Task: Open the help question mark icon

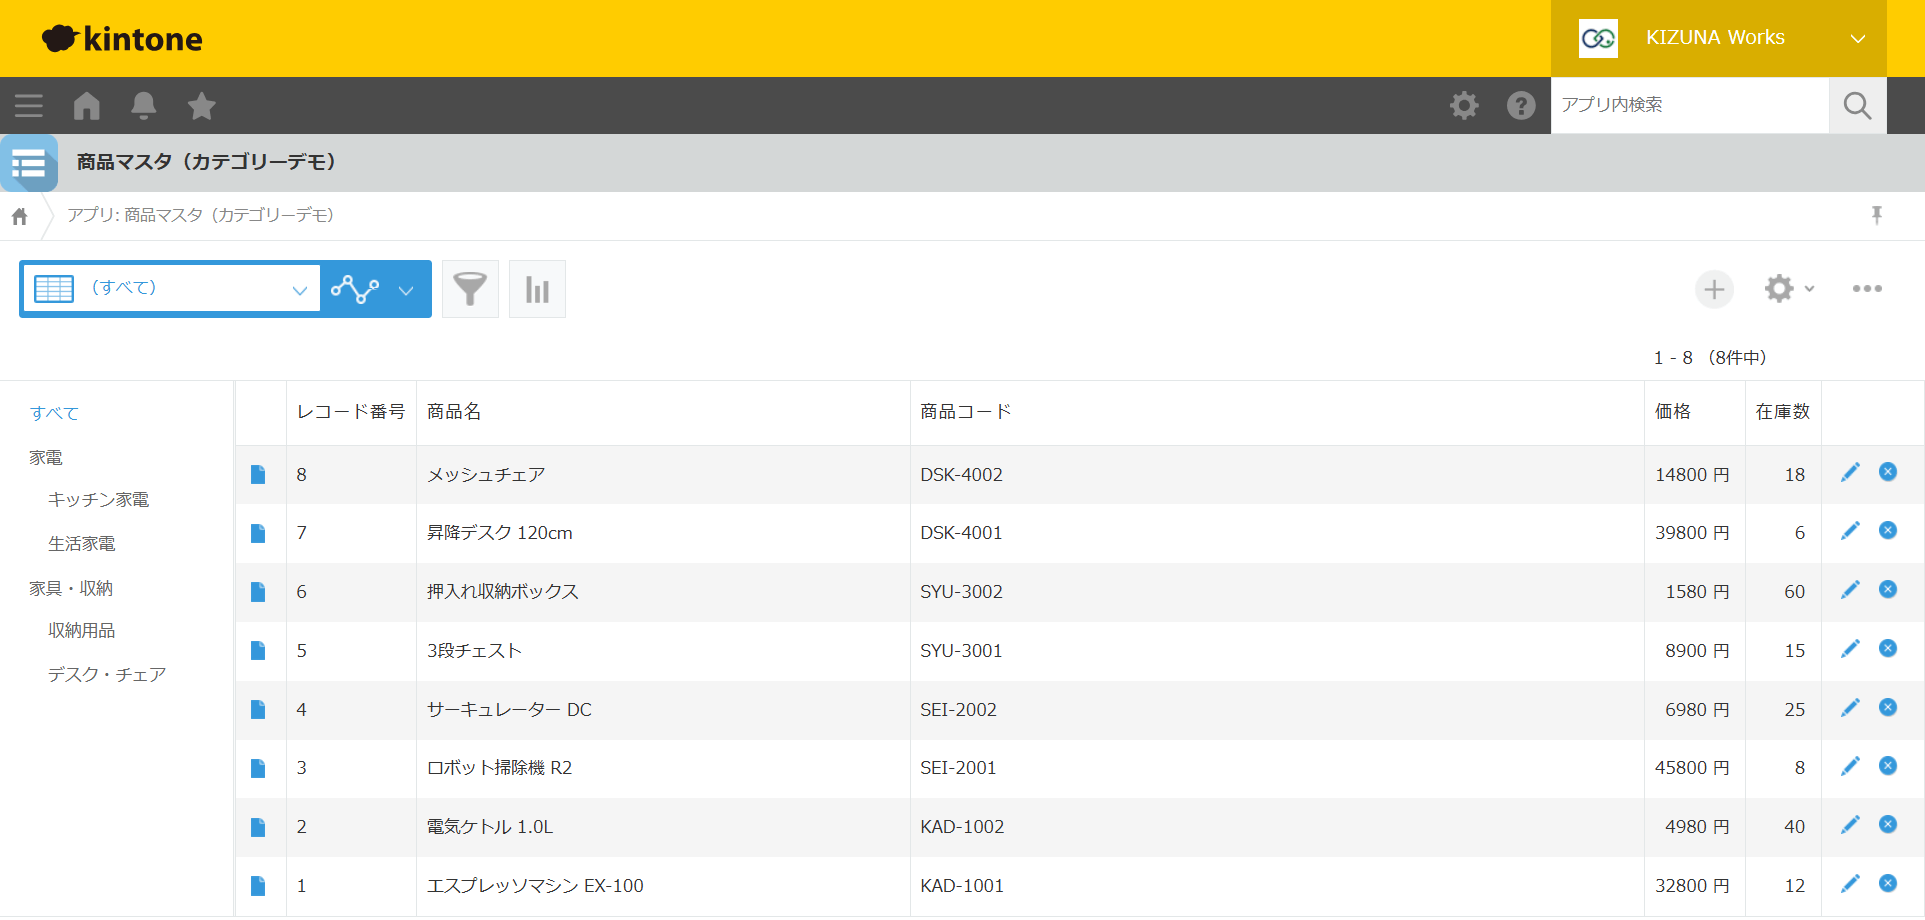Action: [x=1521, y=105]
